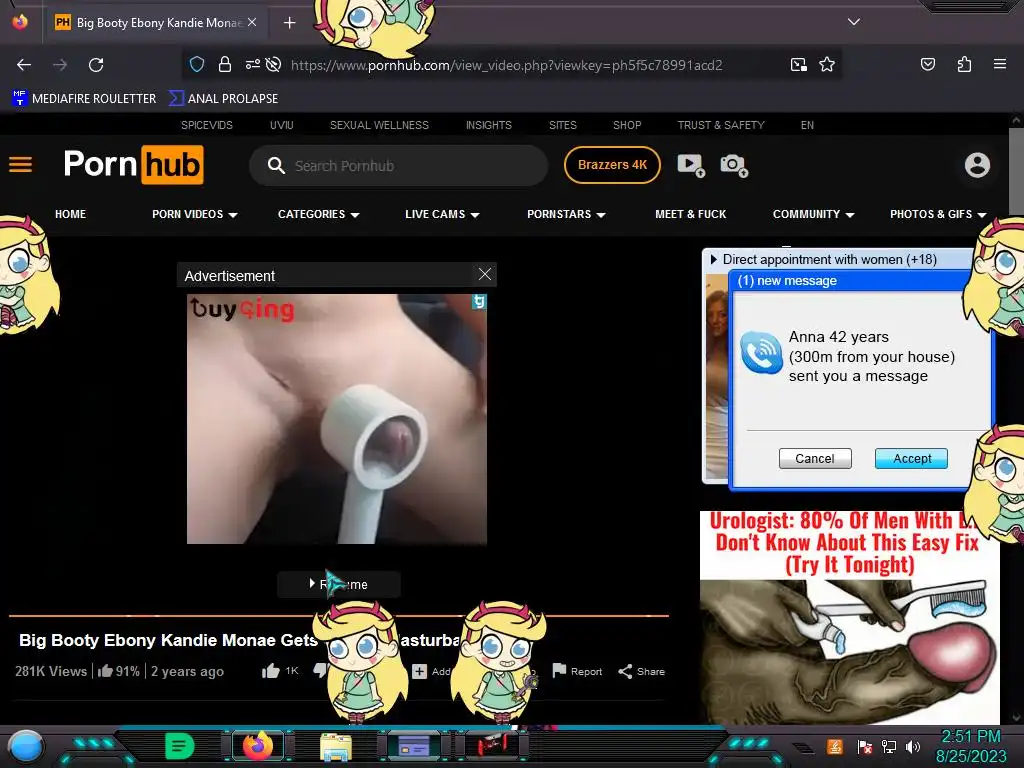Click the orange video progress bar
The width and height of the screenshot is (1024, 768).
click(338, 615)
